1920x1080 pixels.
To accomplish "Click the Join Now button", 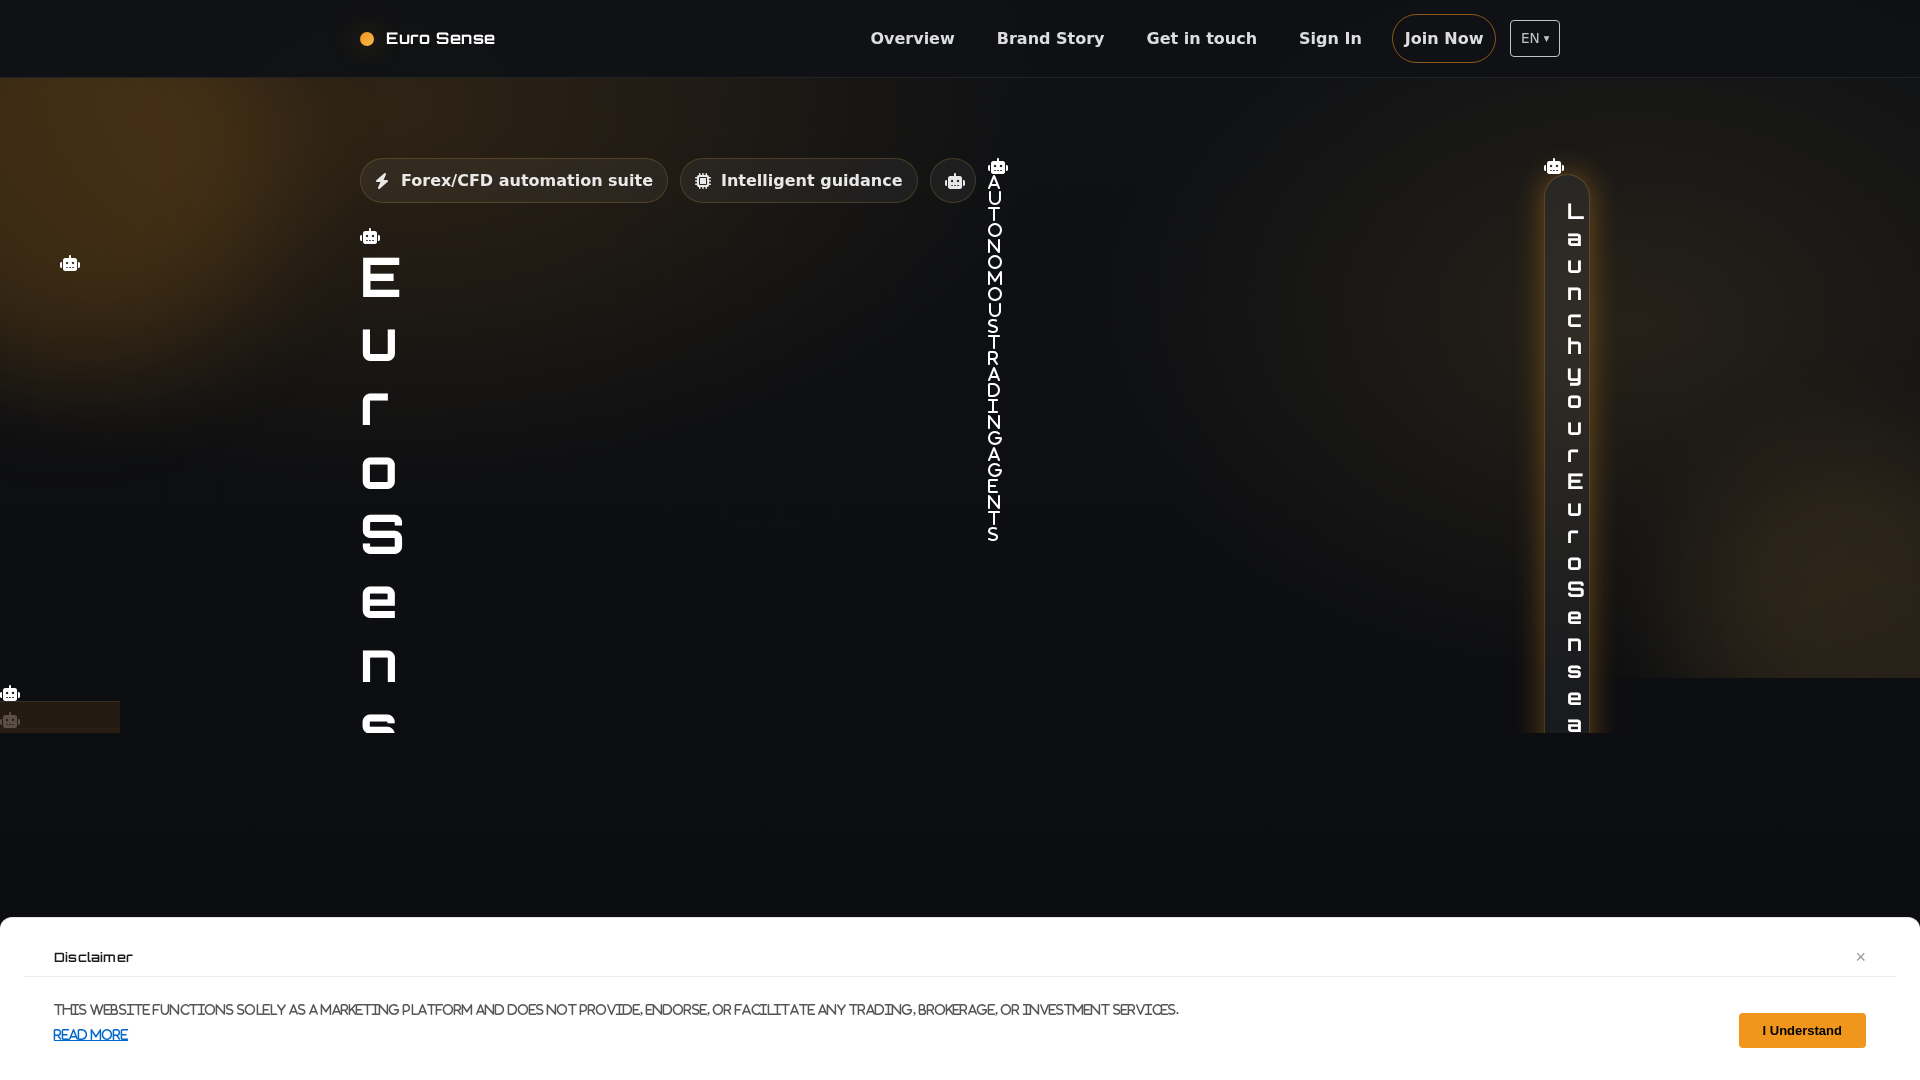I will tap(1443, 38).
